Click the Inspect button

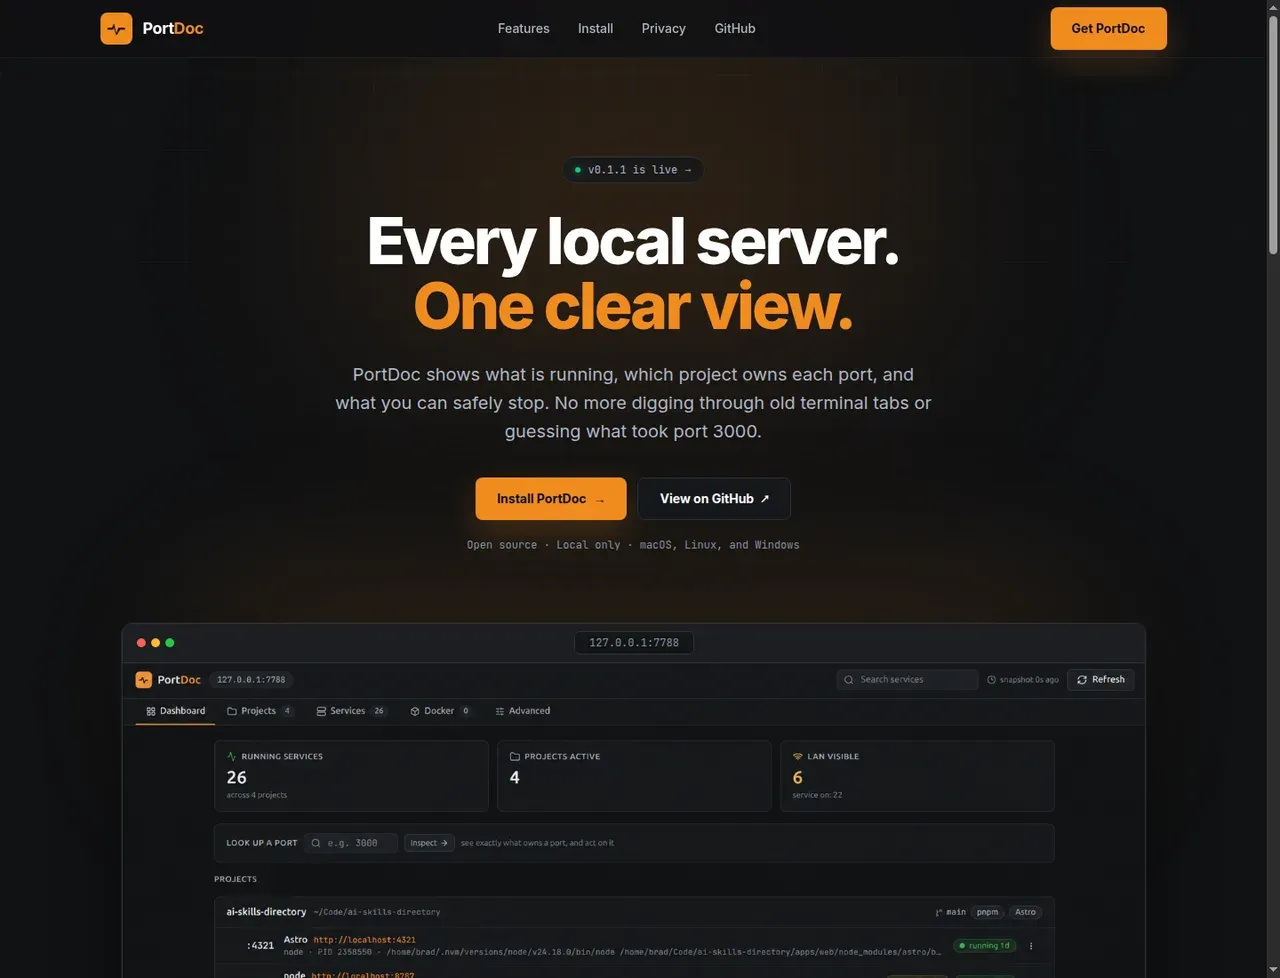coord(429,843)
